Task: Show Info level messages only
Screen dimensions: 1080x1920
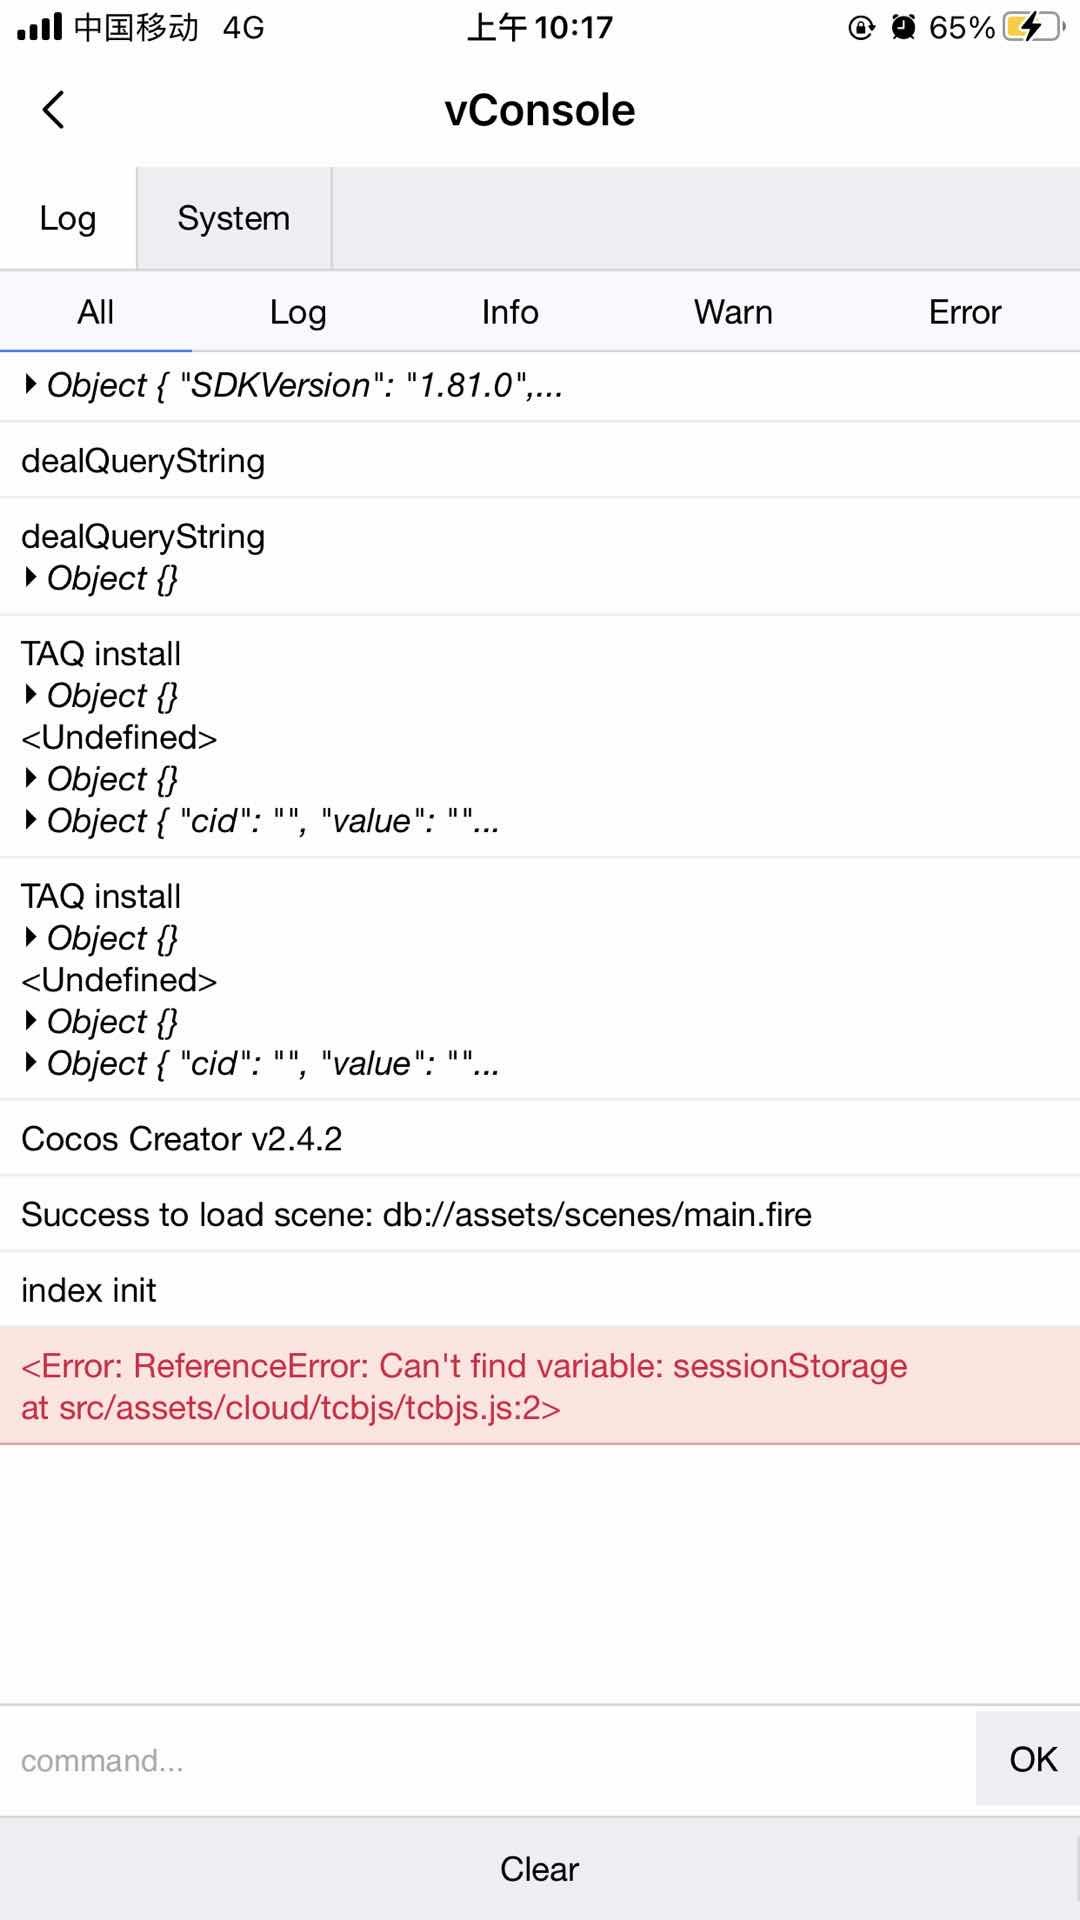Action: [x=510, y=312]
